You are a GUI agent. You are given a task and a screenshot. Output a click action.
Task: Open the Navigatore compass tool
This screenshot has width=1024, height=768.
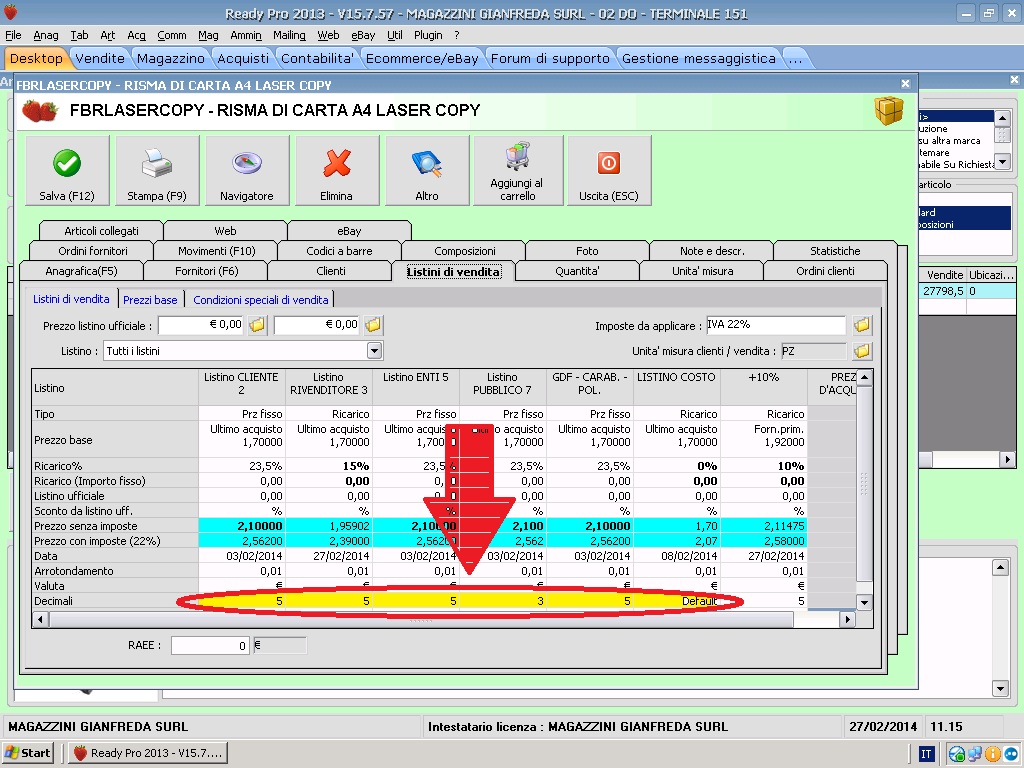click(x=247, y=170)
